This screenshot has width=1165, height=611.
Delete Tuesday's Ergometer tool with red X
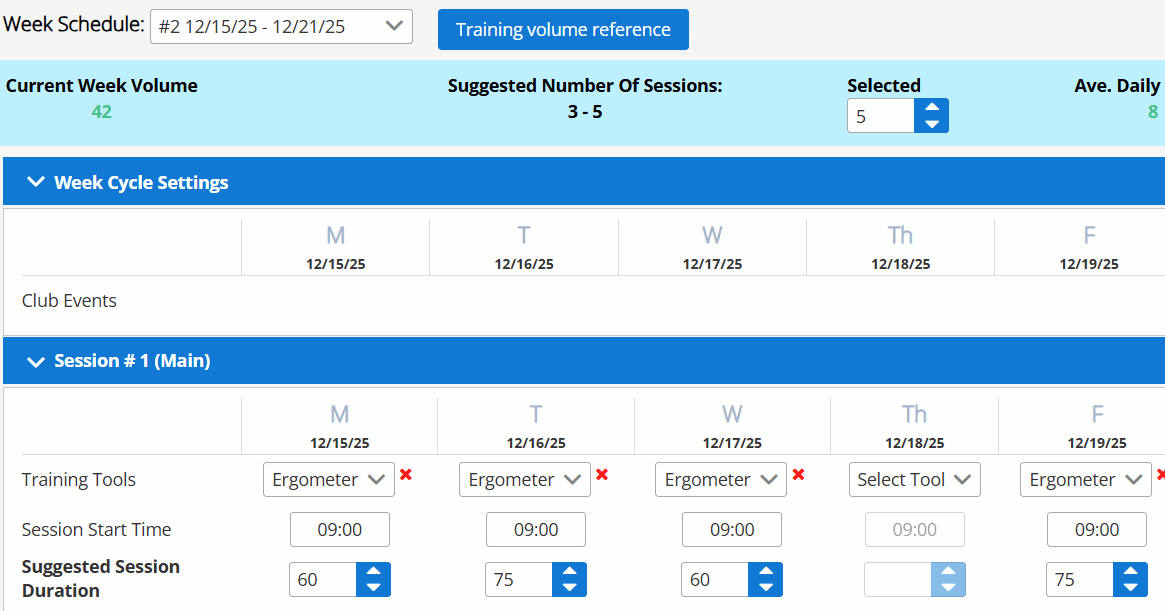click(x=602, y=475)
